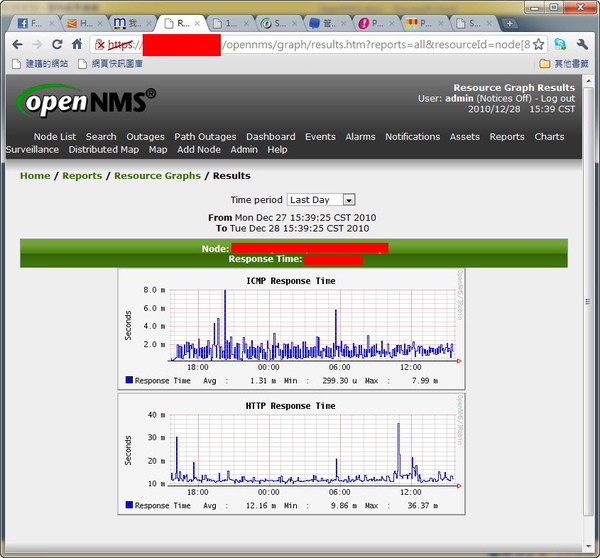Click the Log out link

click(558, 98)
